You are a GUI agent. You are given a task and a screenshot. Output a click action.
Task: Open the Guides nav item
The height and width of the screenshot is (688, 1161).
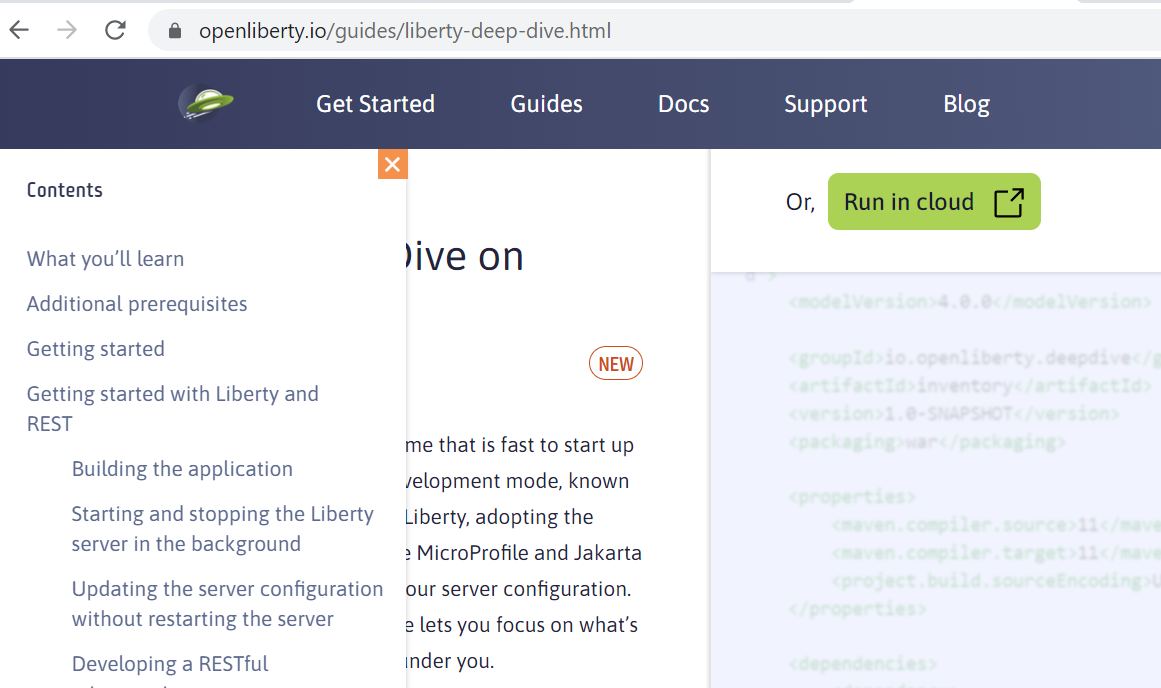(546, 104)
